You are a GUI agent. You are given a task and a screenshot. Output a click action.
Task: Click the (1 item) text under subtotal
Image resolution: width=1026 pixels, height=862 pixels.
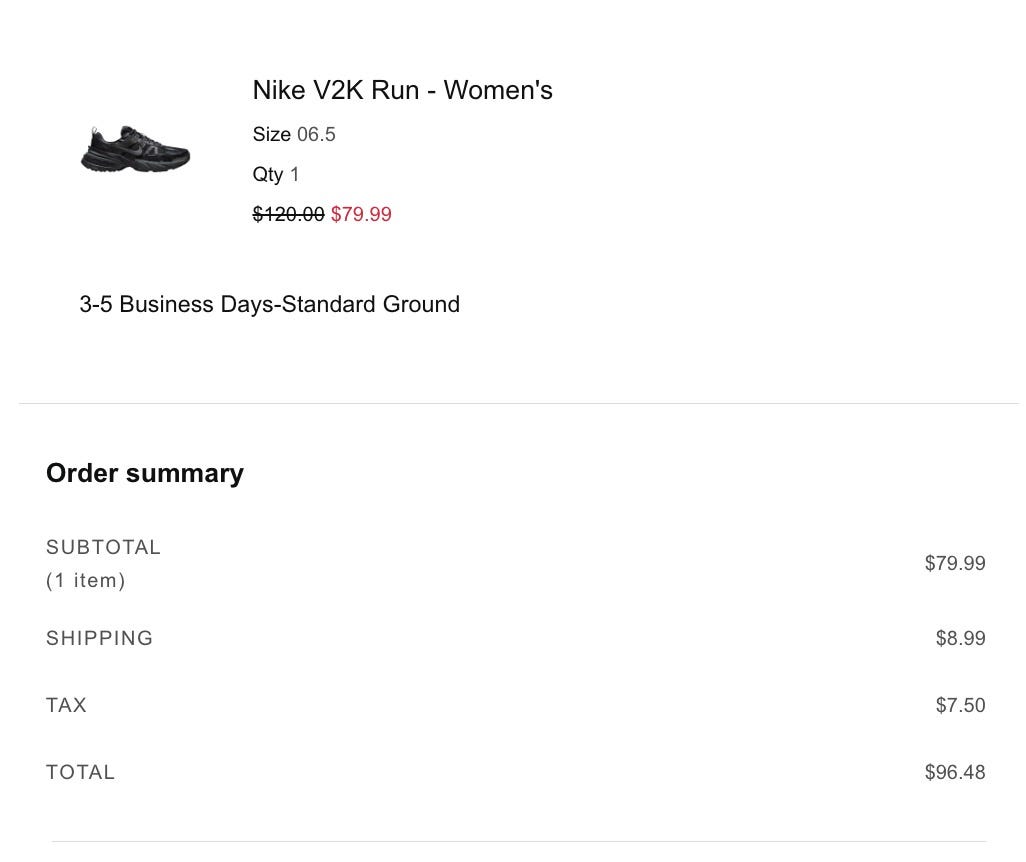86,580
